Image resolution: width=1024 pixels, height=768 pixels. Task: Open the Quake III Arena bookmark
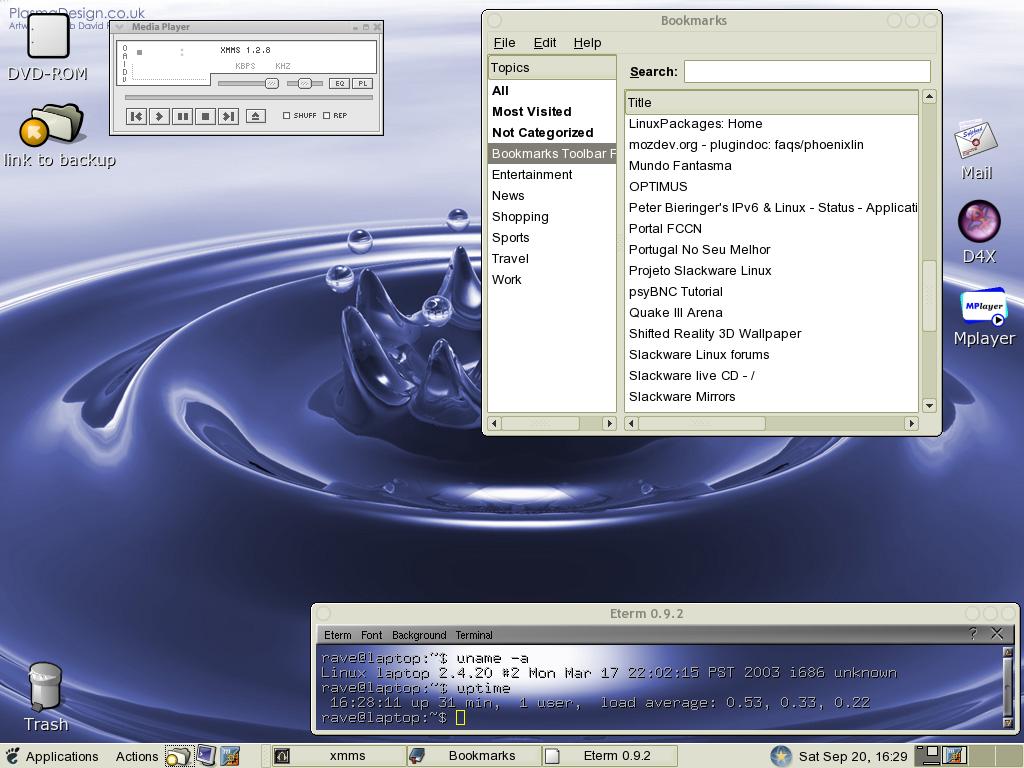675,312
